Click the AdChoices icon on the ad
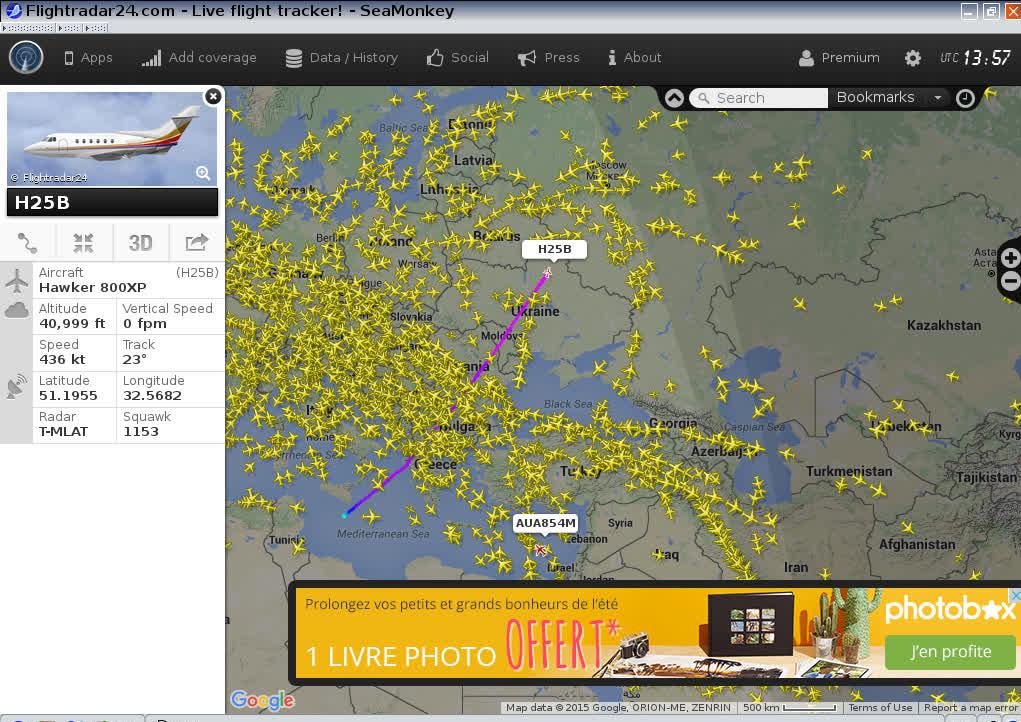Image resolution: width=1021 pixels, height=722 pixels. [1014, 594]
